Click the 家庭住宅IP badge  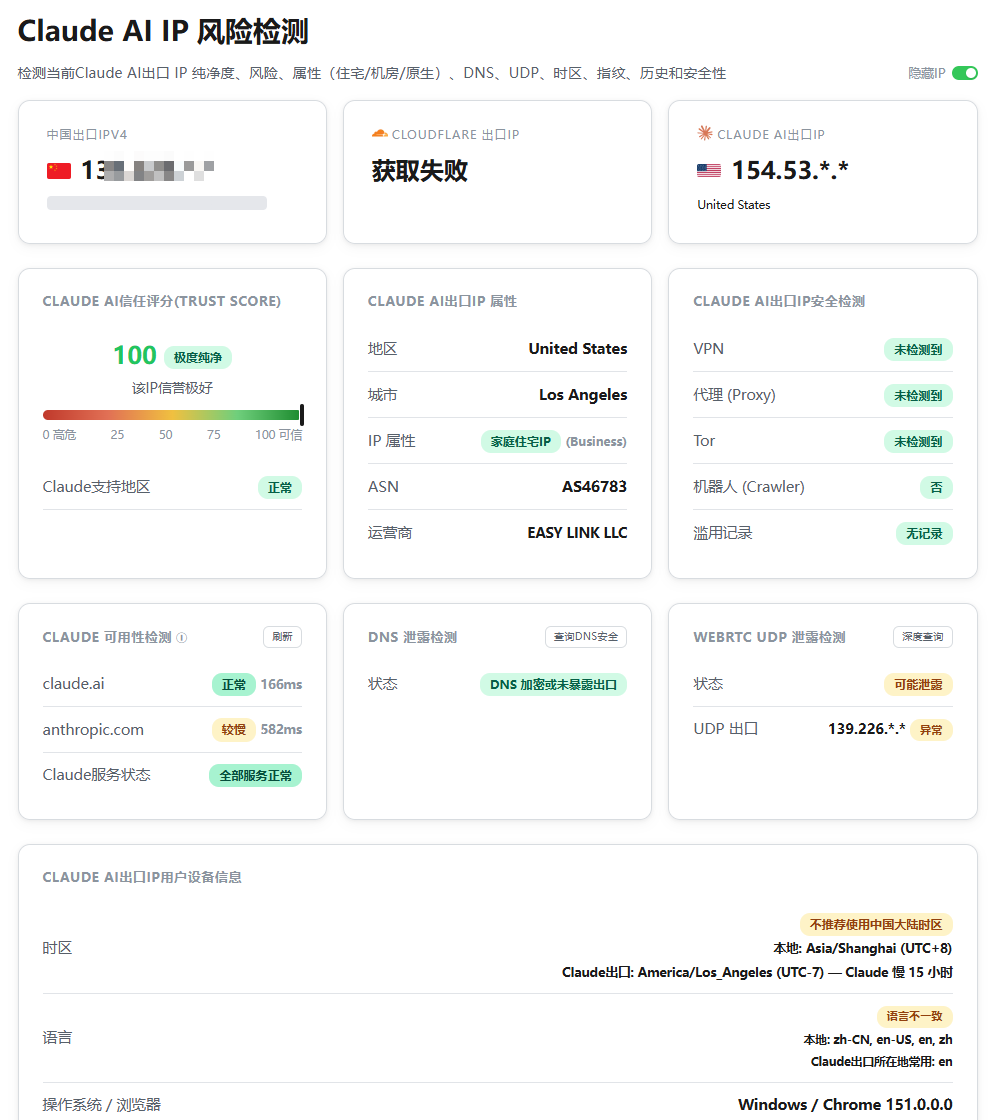(521, 441)
